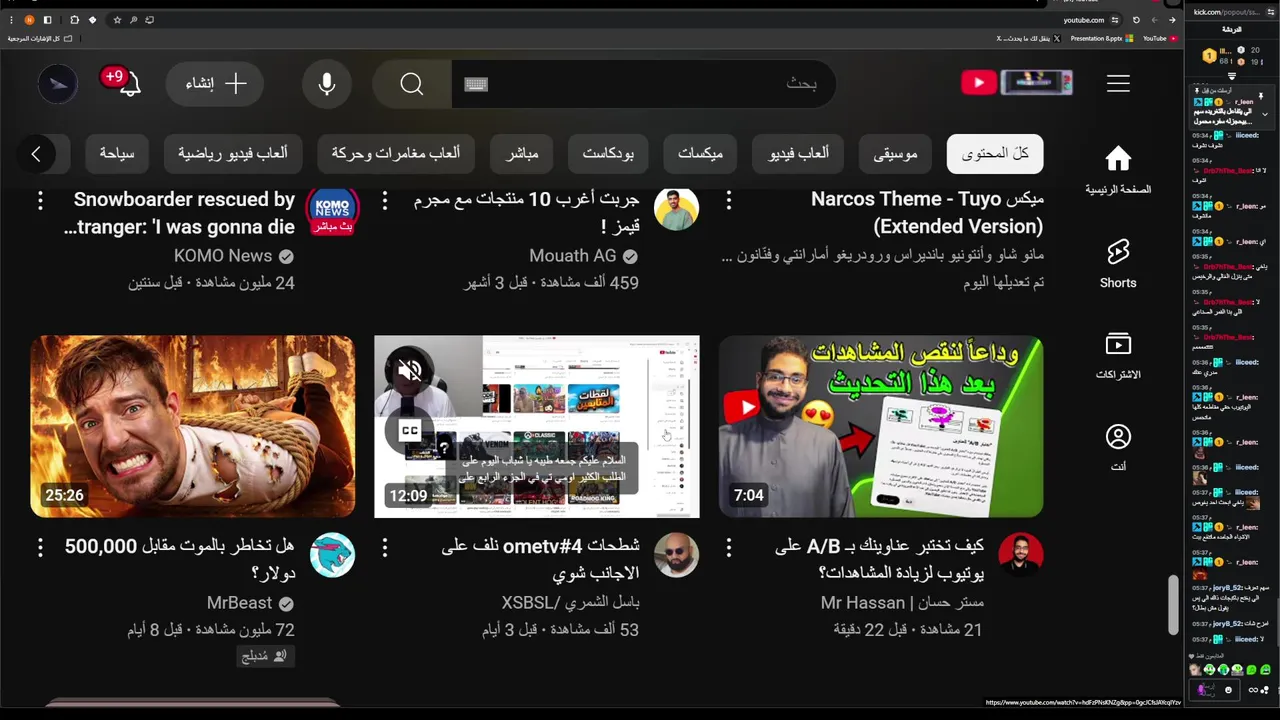
Task: Open the ometv 12:09 video thumbnail
Action: point(537,426)
